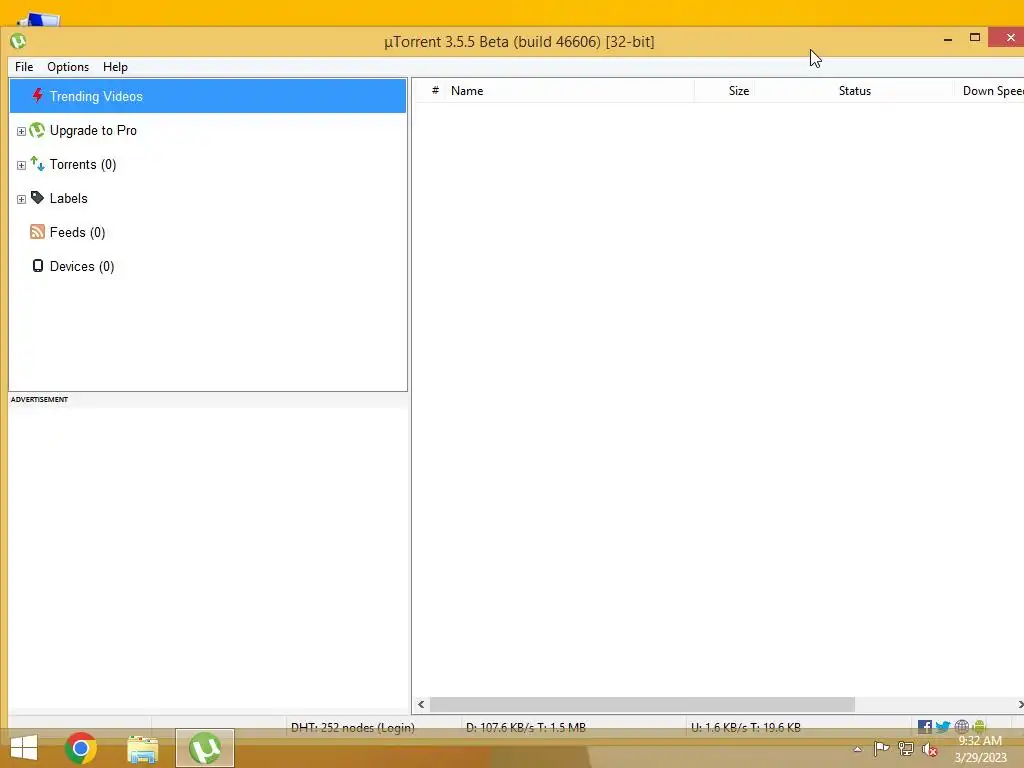Select Labels in the sidebar
The image size is (1024, 768).
click(69, 199)
